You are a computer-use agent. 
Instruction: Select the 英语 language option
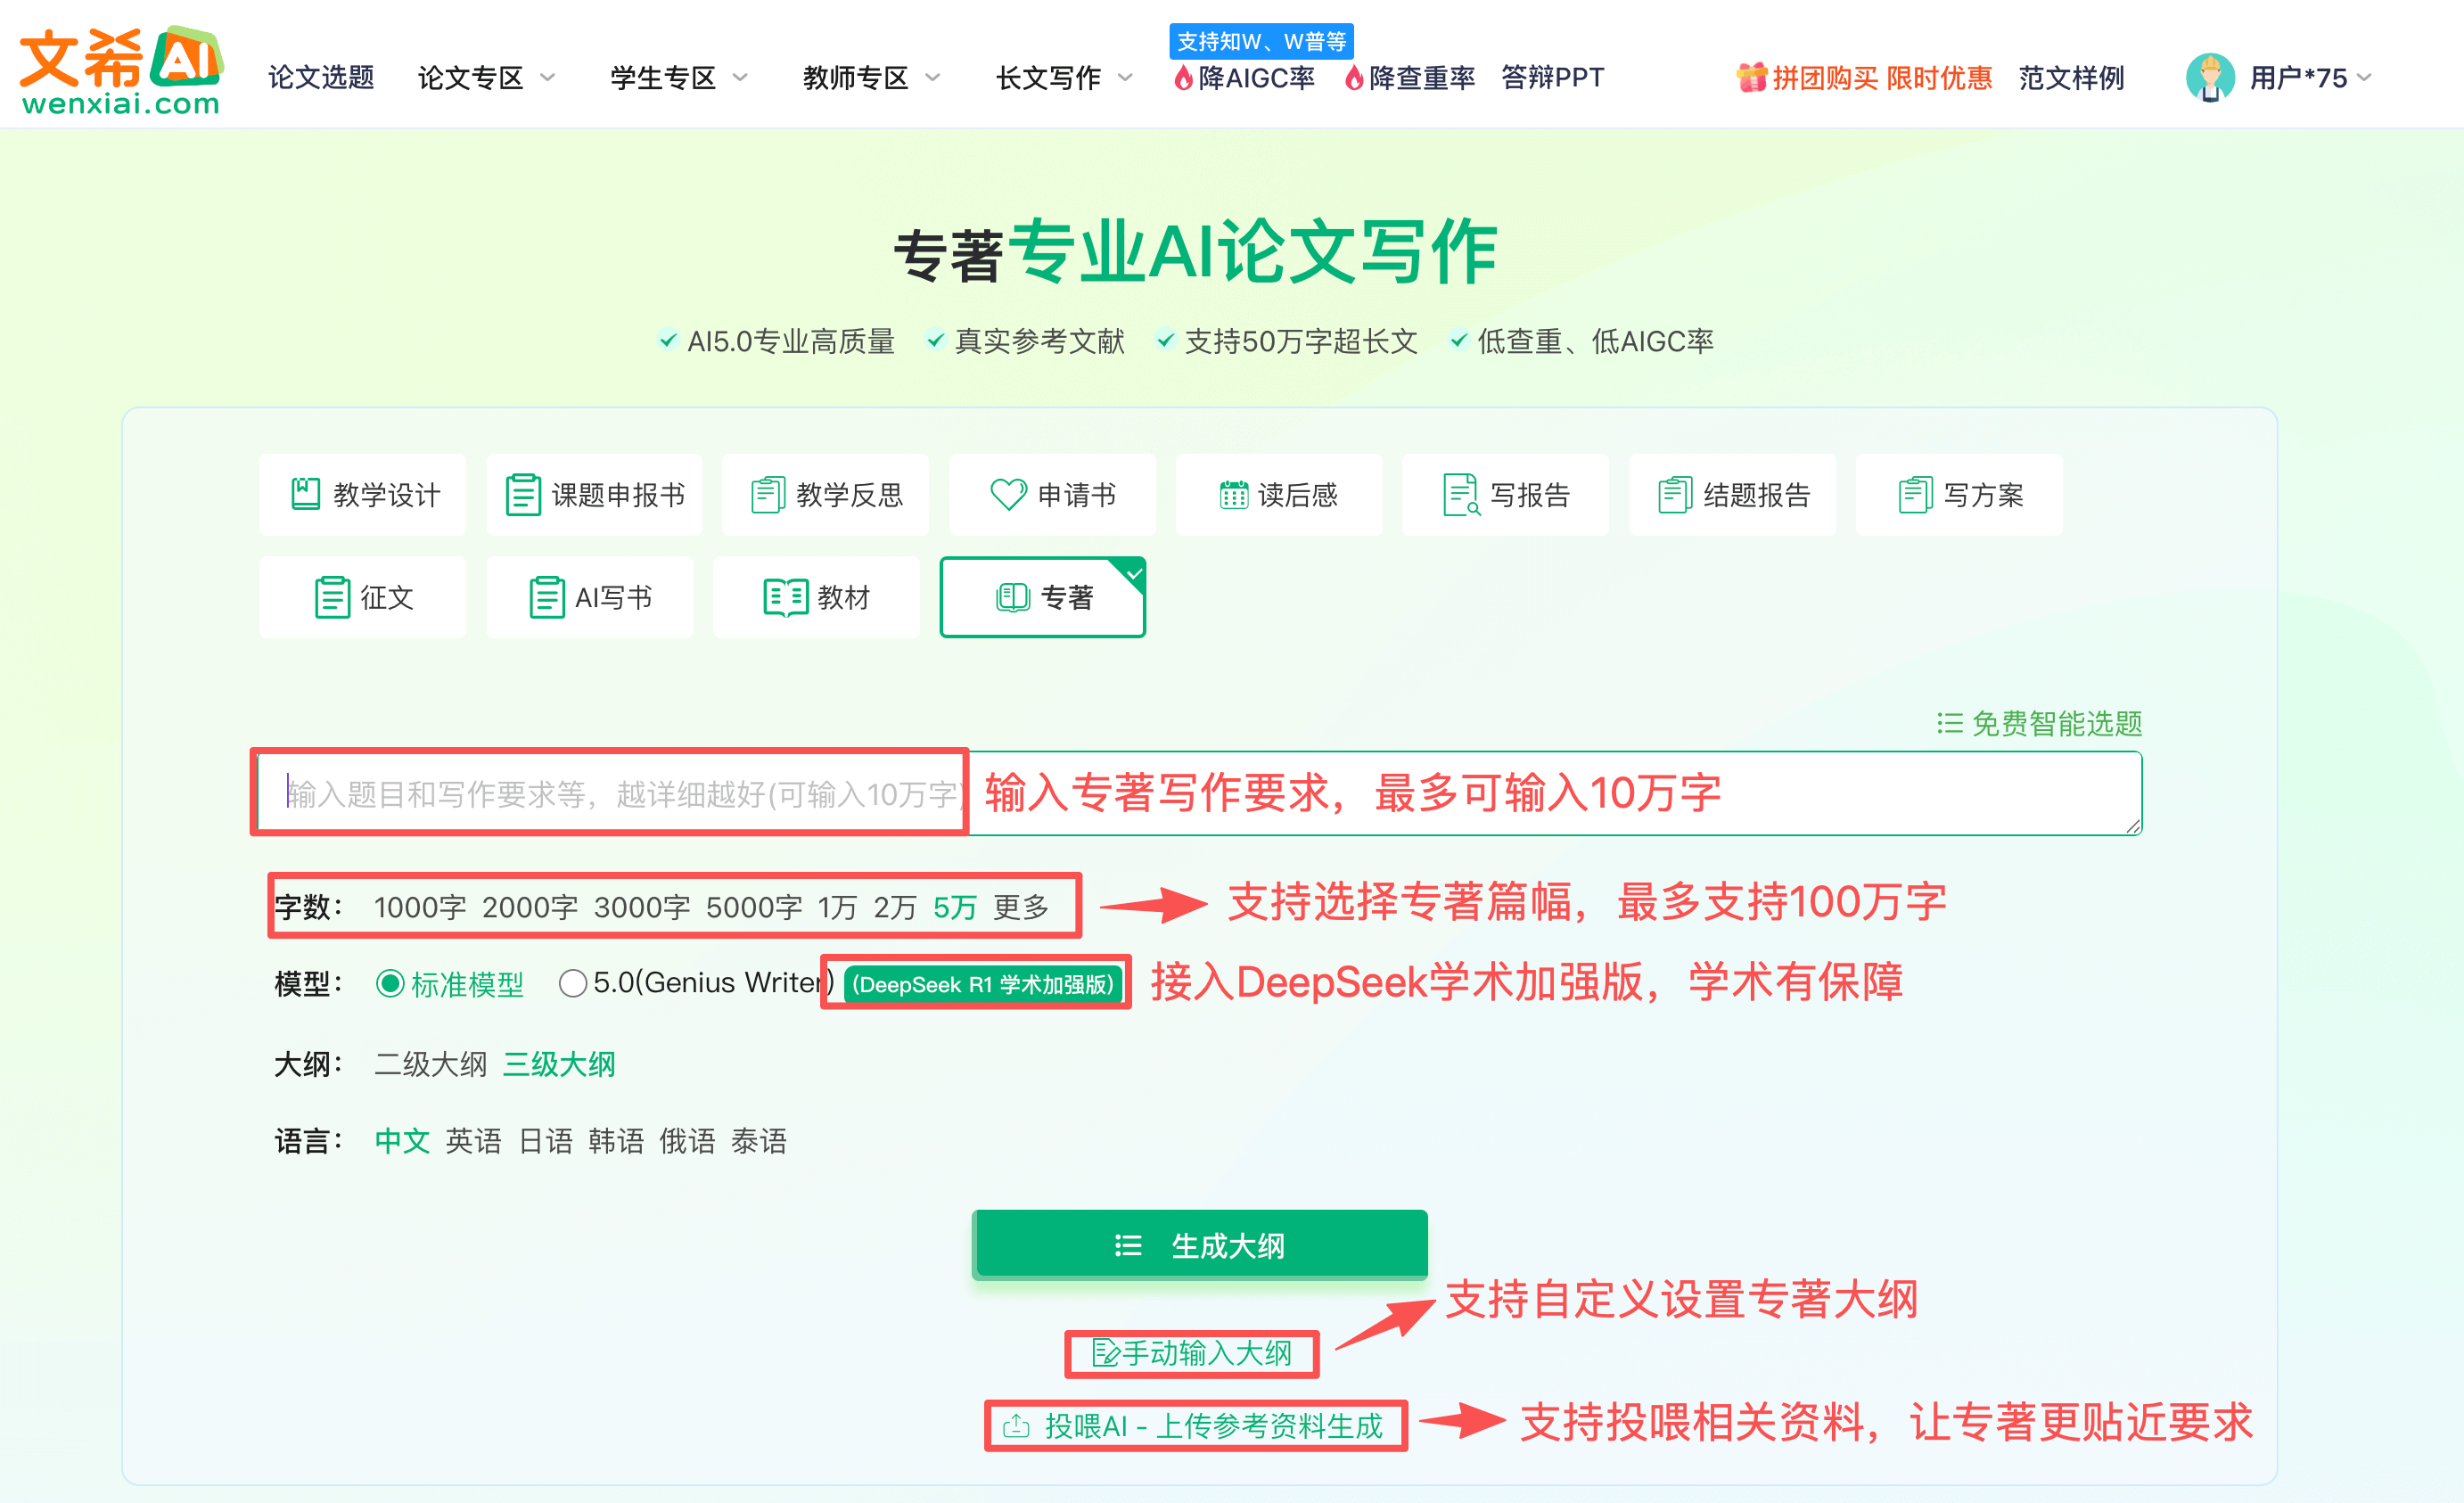click(473, 1141)
